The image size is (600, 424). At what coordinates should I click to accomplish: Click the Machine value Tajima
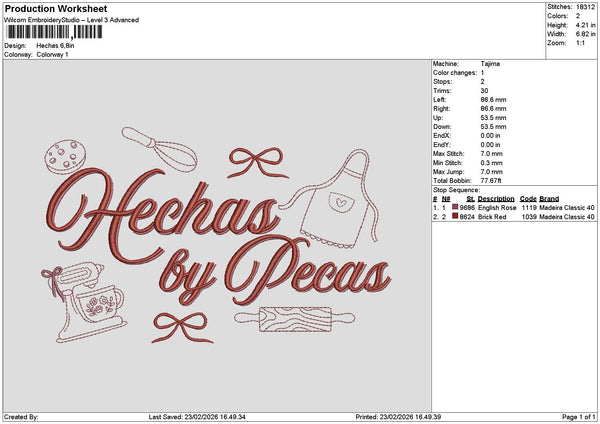pos(489,64)
